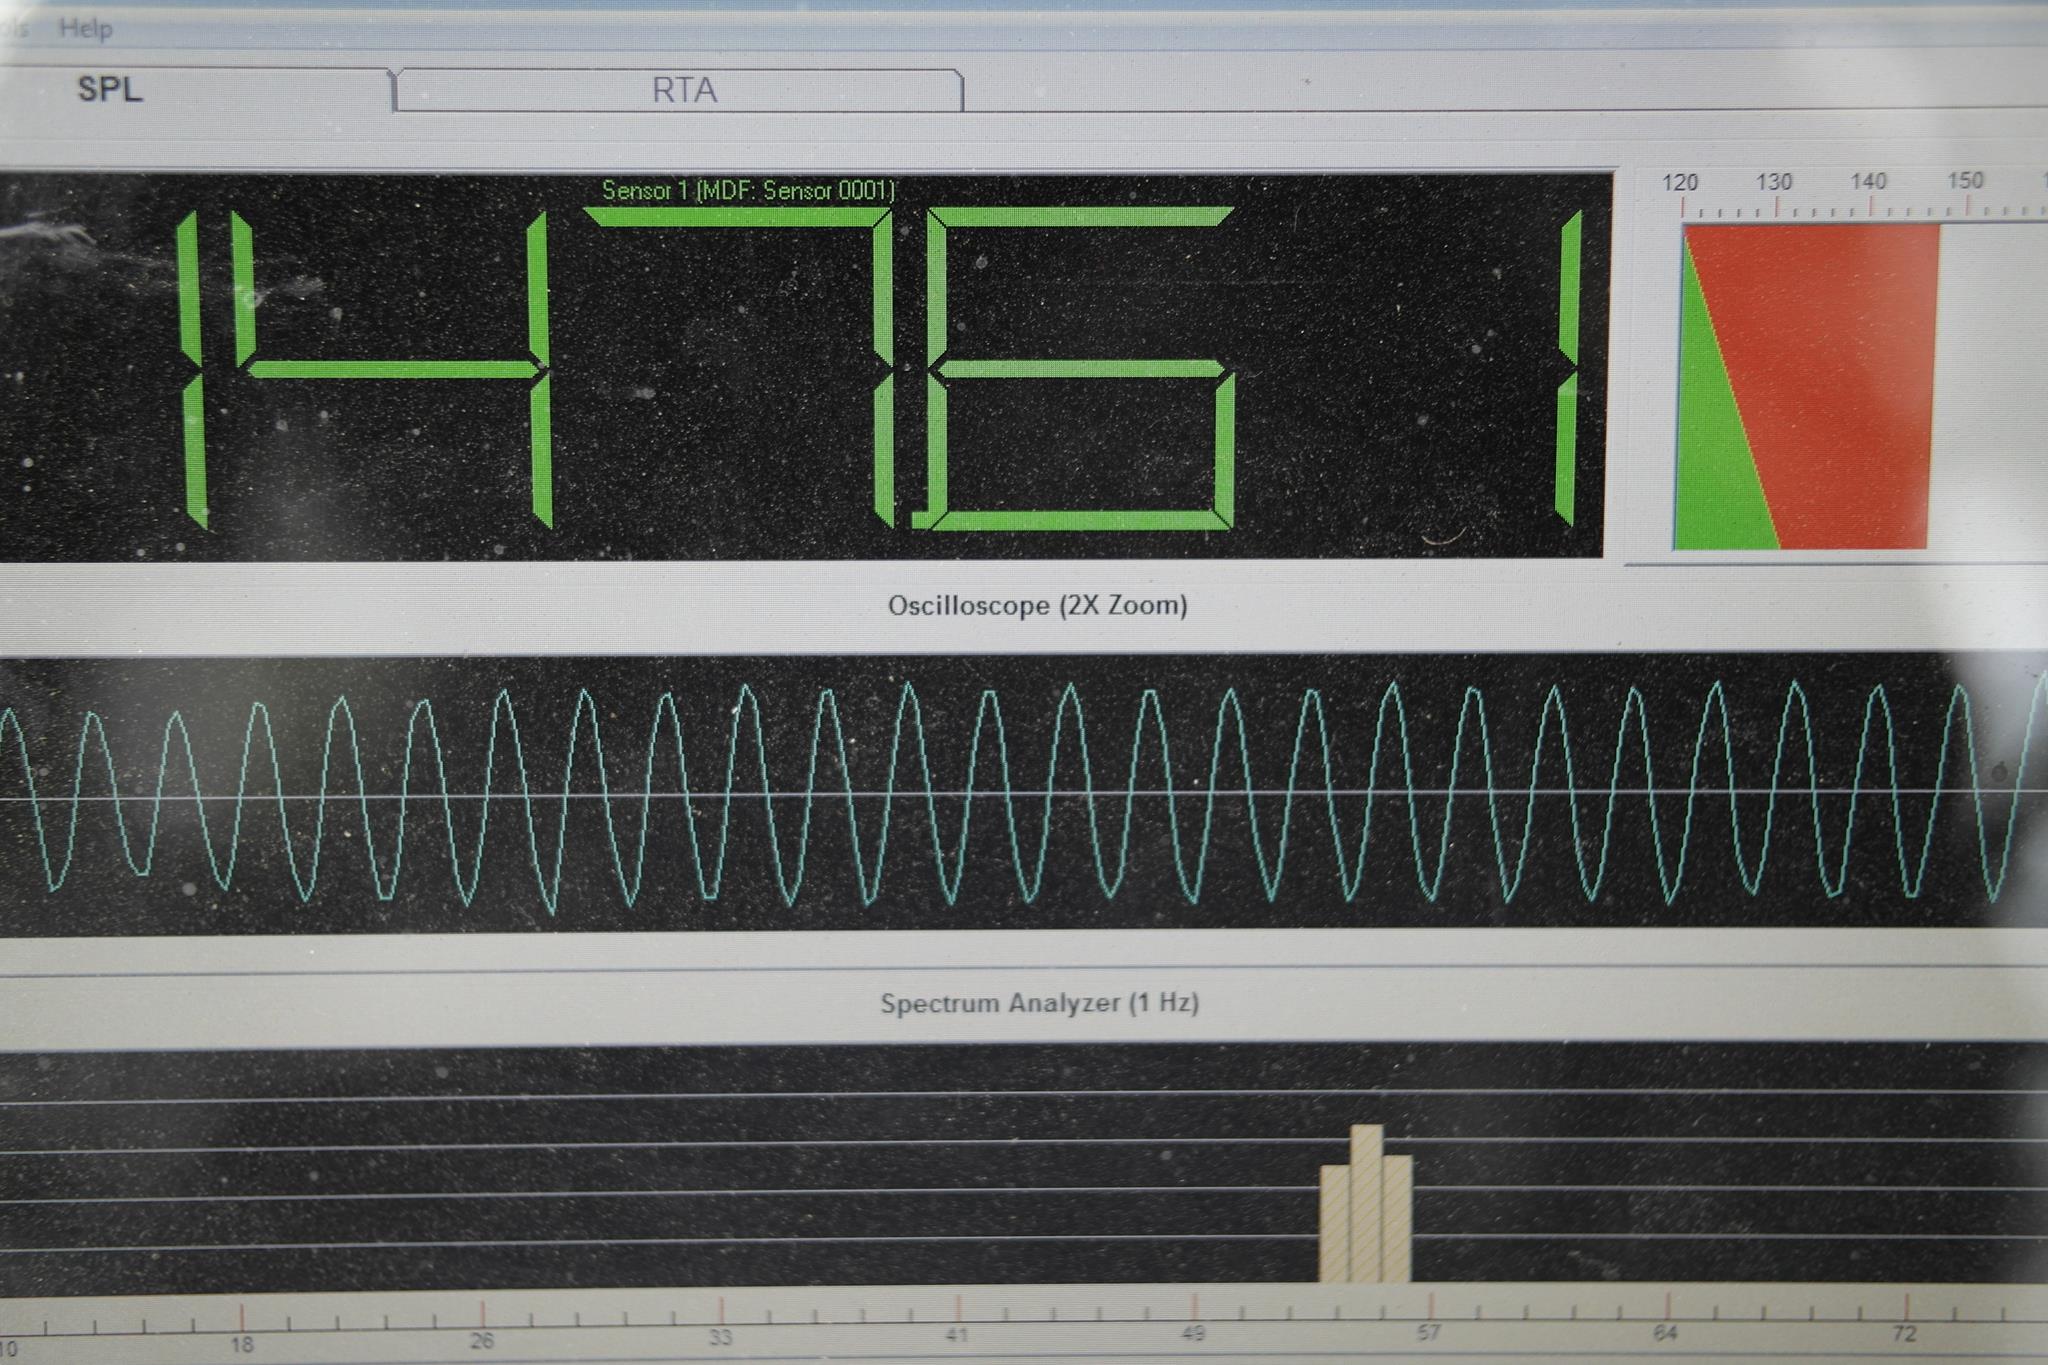Switch to the RTA tab
2048x1365 pixels.
click(683, 91)
